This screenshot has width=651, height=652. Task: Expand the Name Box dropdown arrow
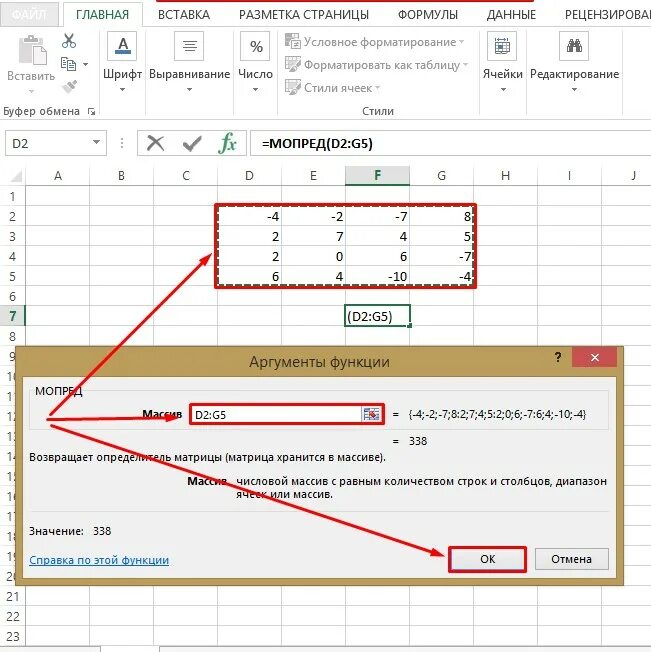pyautogui.click(x=96, y=143)
